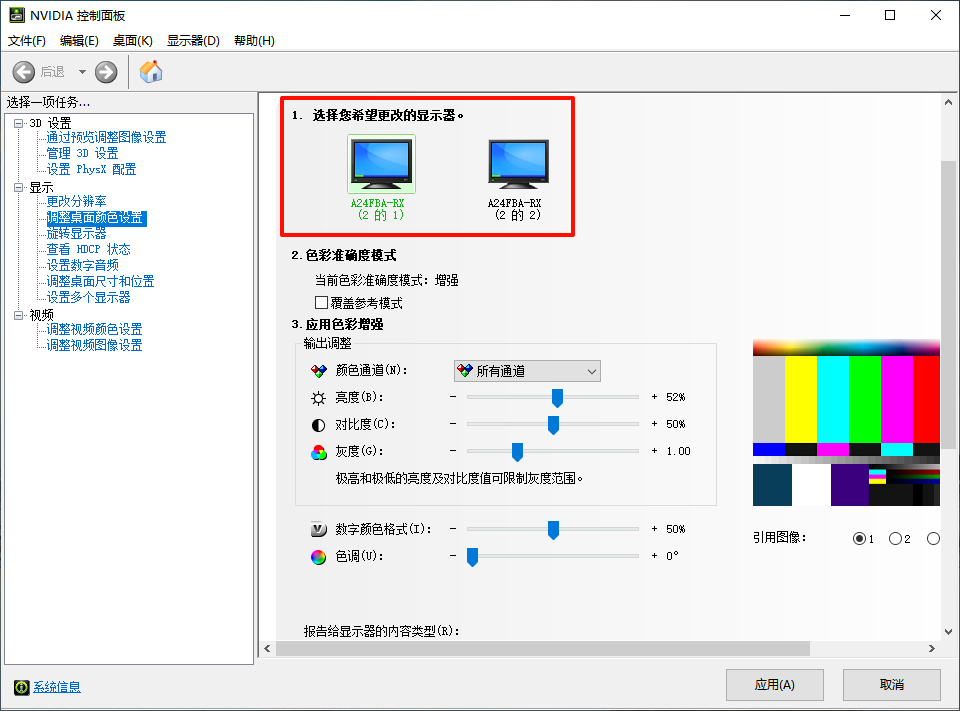Collapse the 视频 tree section
Screen dimensions: 960x711
pos(19,314)
